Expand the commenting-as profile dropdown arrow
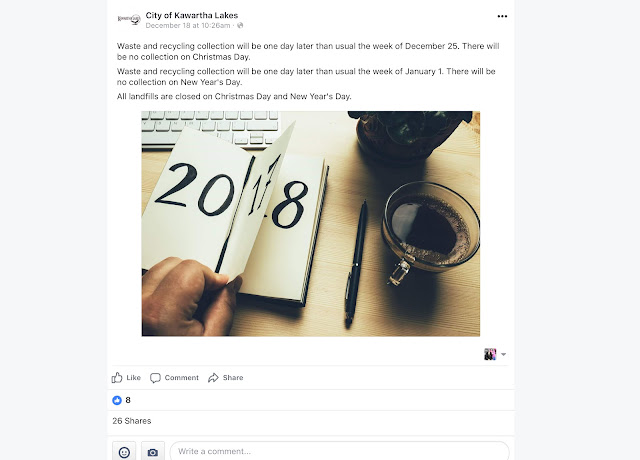Image resolution: width=640 pixels, height=460 pixels. pos(504,354)
